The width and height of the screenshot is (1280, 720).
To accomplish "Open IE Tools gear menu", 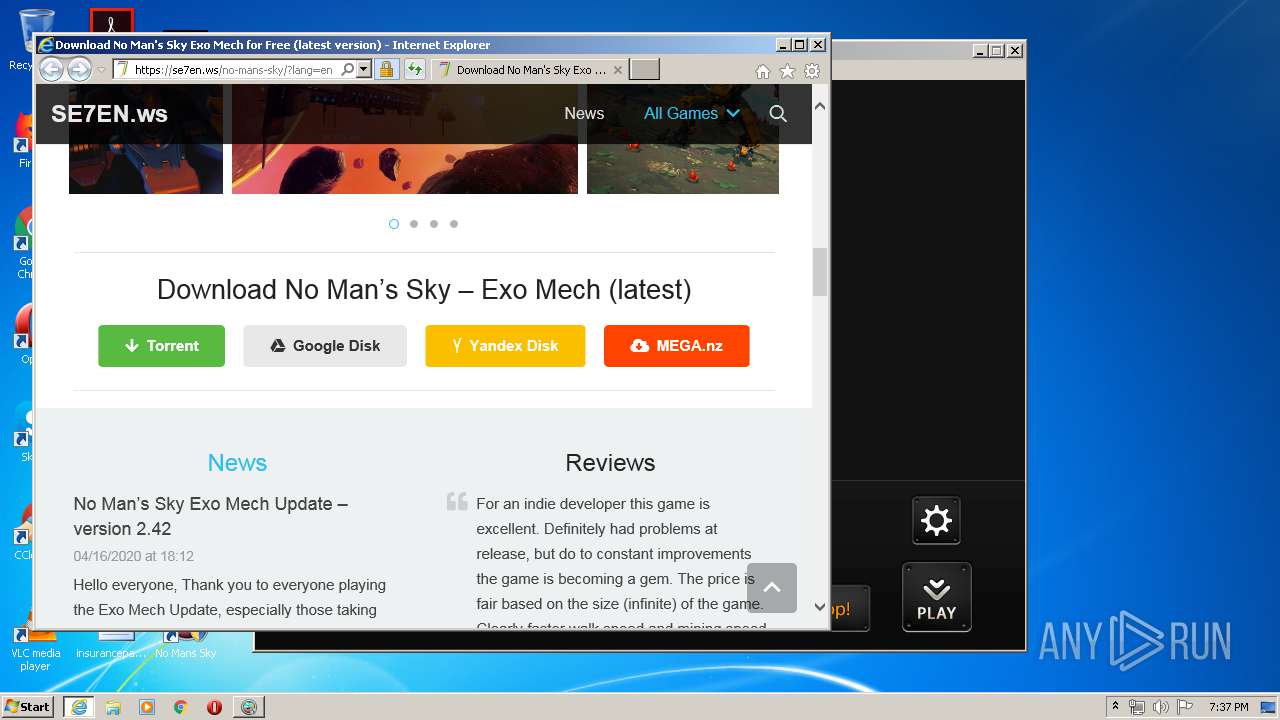I will (x=812, y=71).
